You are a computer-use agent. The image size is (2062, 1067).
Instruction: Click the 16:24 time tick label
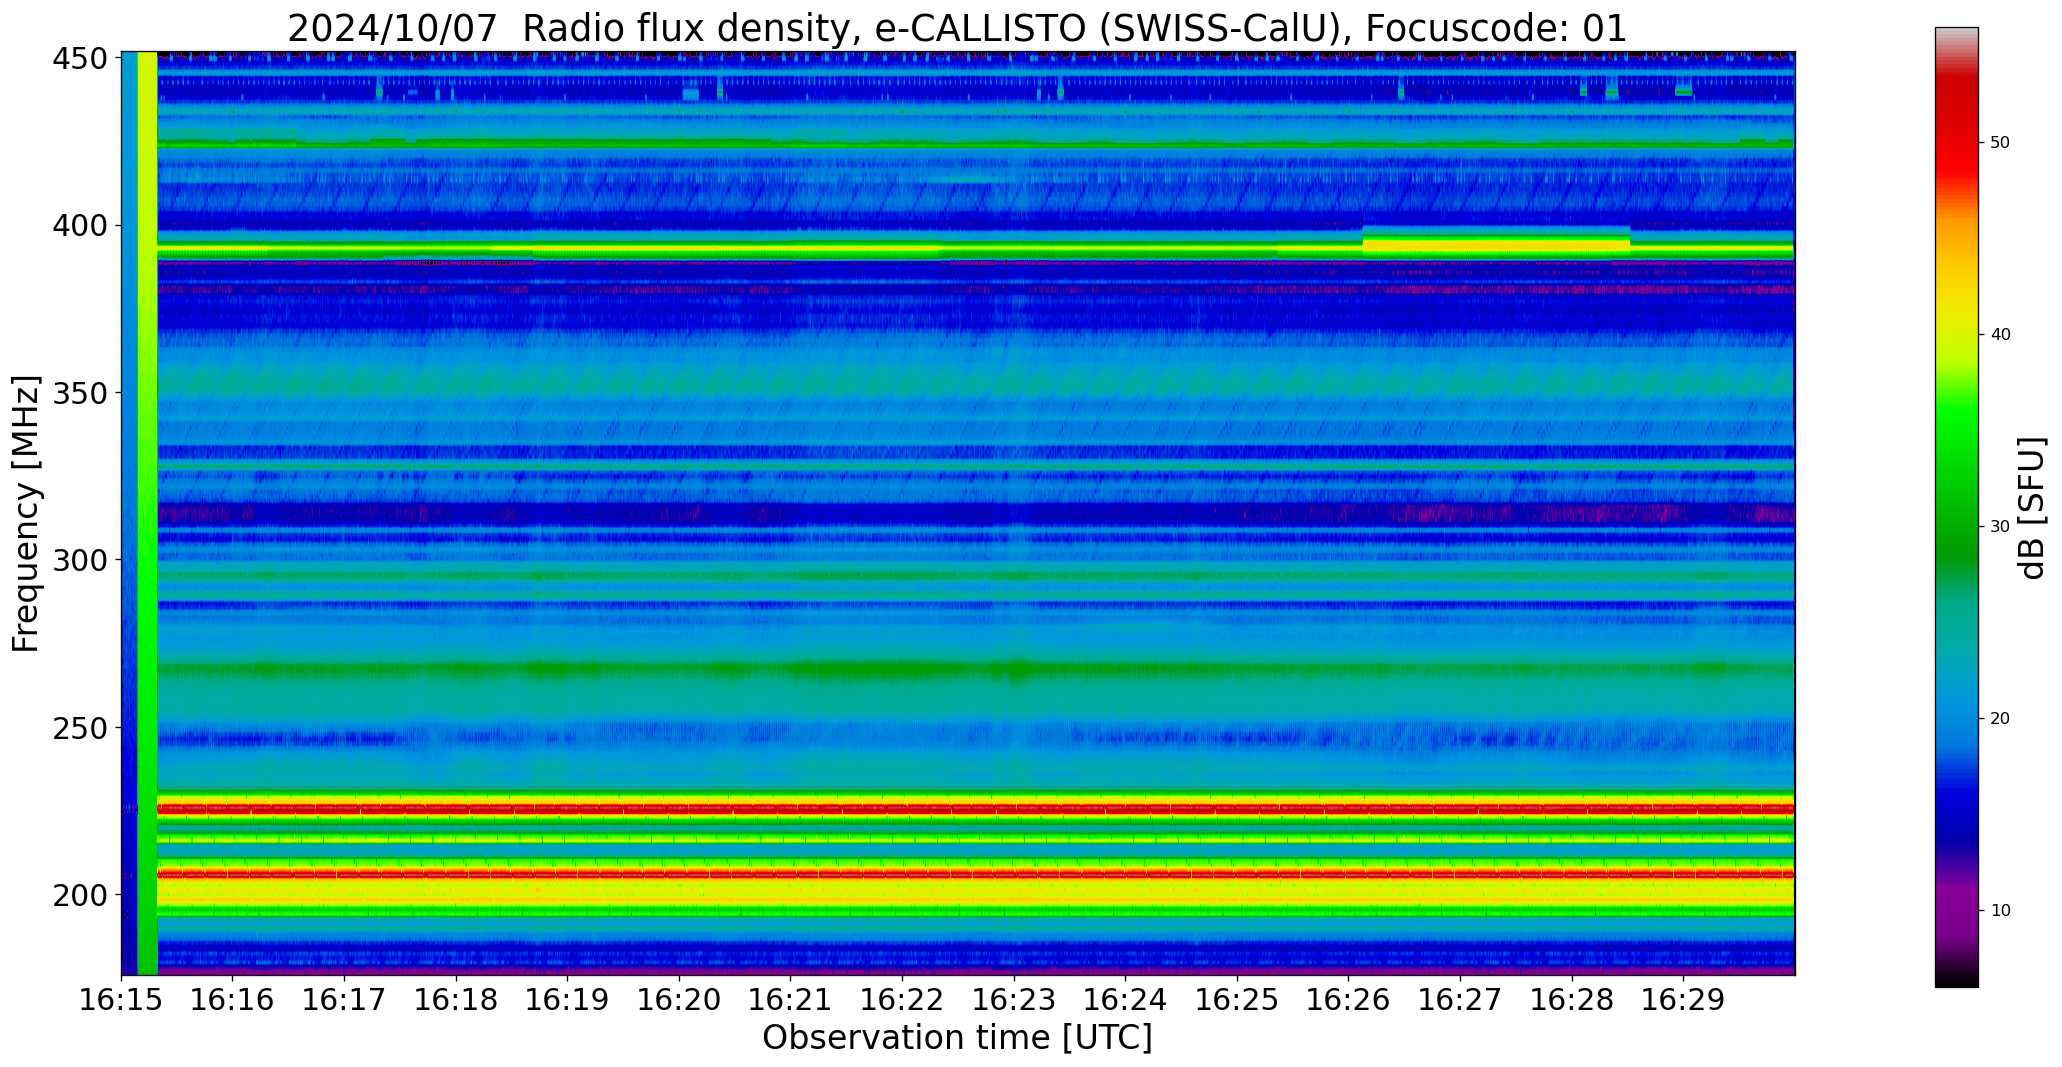pos(1125,998)
